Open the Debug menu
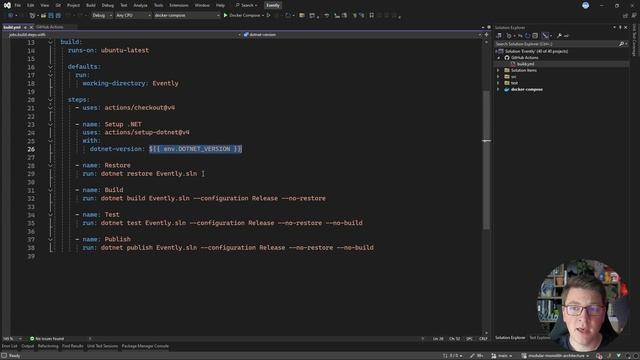The image size is (640, 360). tap(108, 5)
